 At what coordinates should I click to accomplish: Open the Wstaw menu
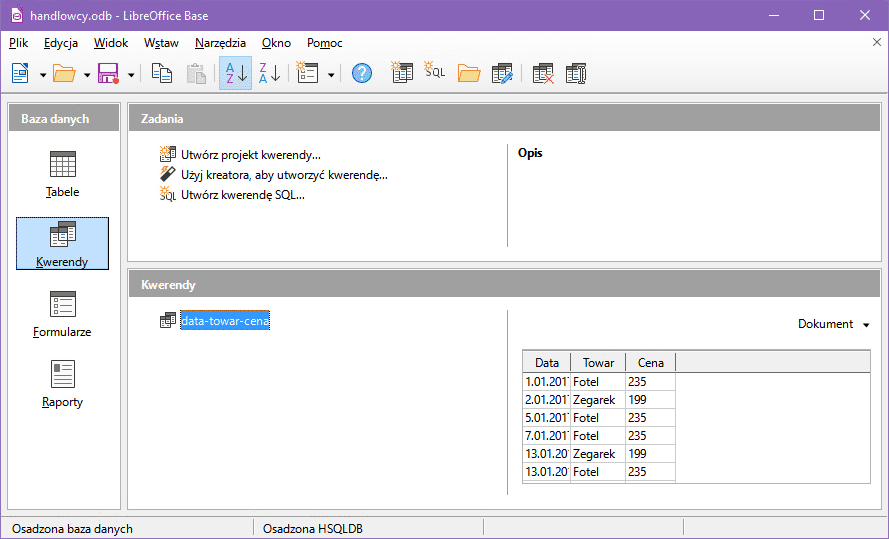[161, 43]
